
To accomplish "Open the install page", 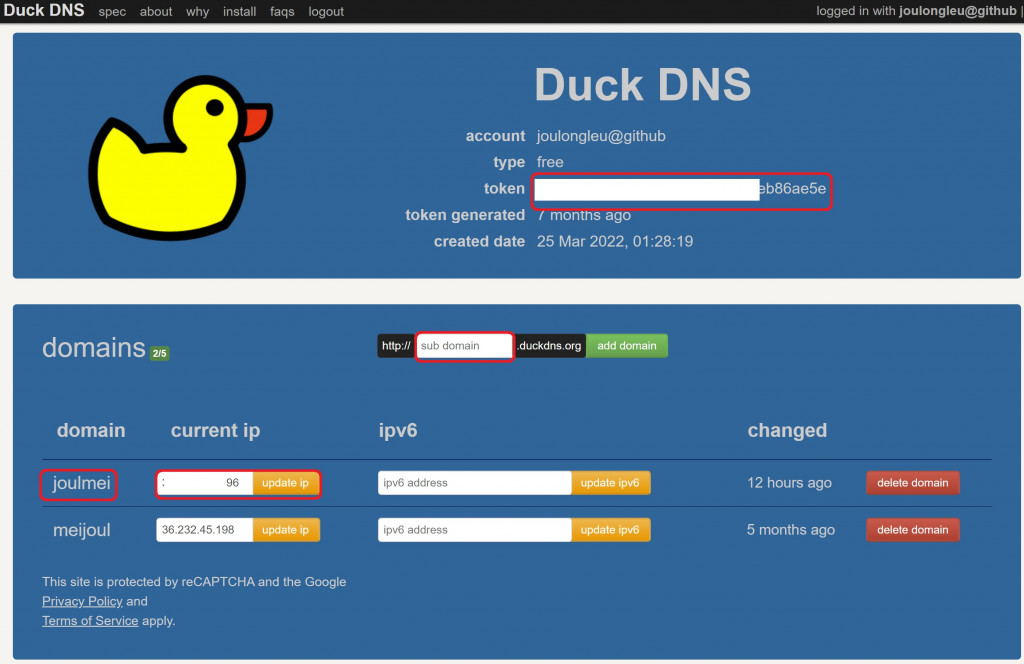I will (x=239, y=12).
